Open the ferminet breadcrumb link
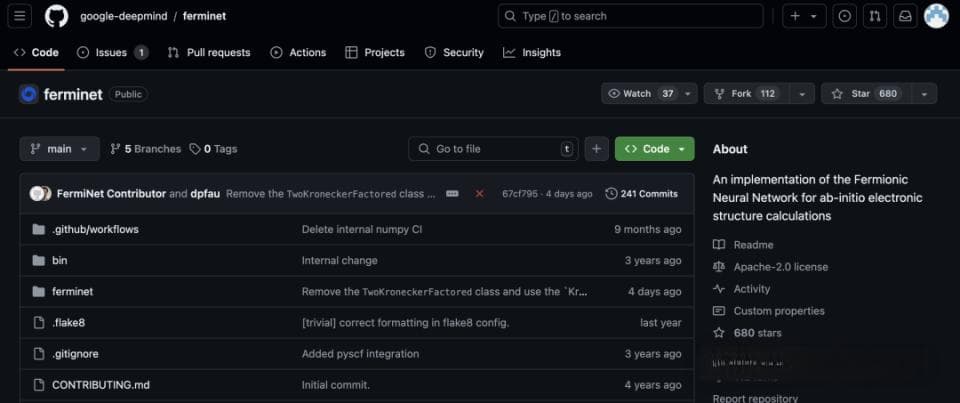The image size is (960, 403). [x=204, y=16]
